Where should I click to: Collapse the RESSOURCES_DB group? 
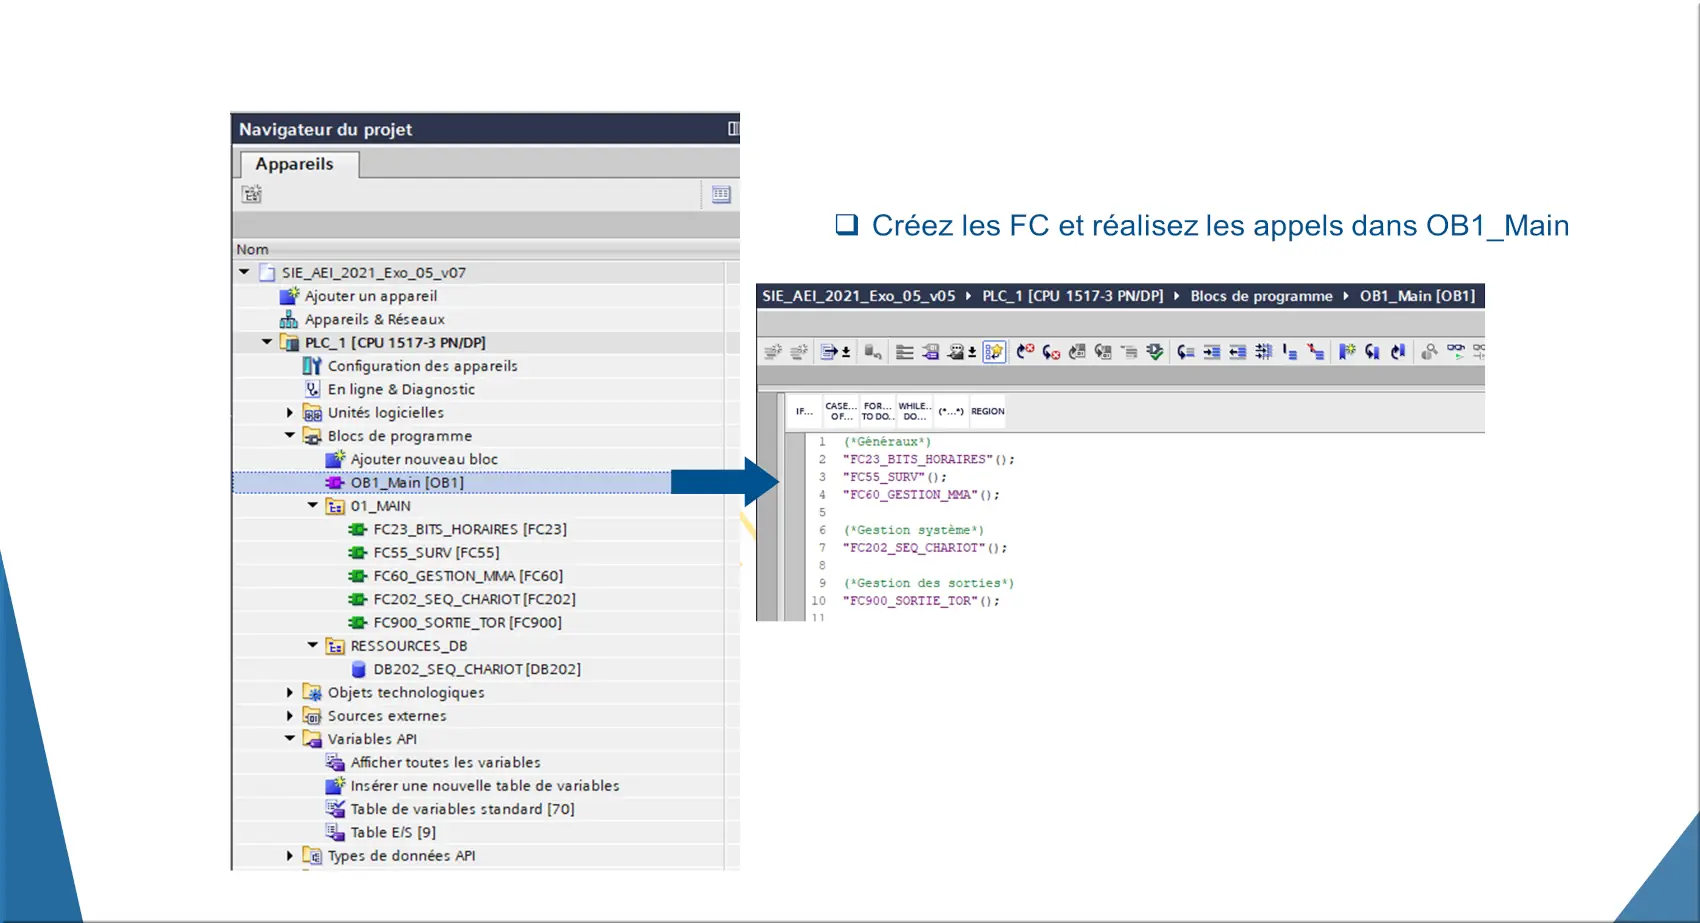313,645
